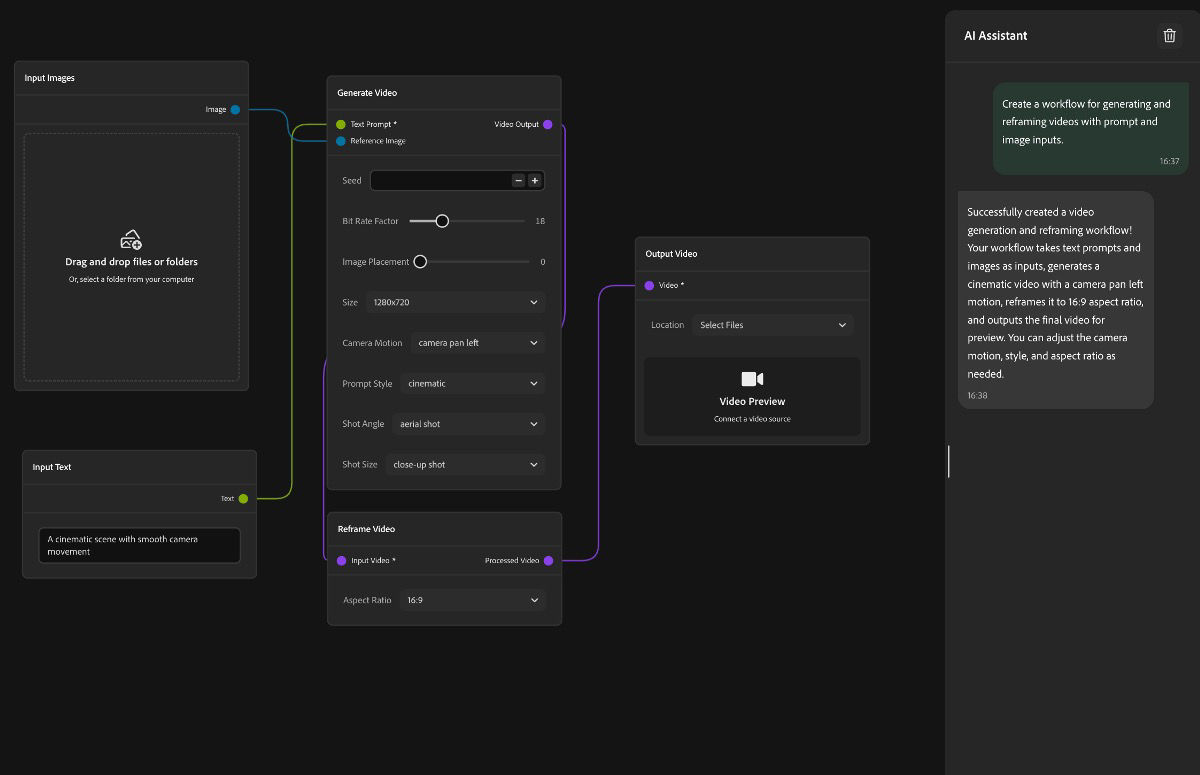Click the Processed Video output port

point(548,560)
